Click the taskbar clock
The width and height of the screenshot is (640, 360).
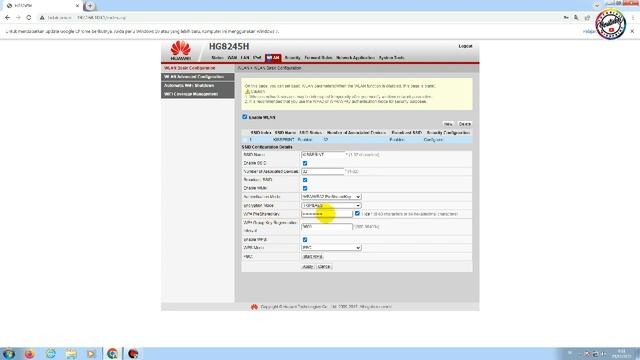622,354
